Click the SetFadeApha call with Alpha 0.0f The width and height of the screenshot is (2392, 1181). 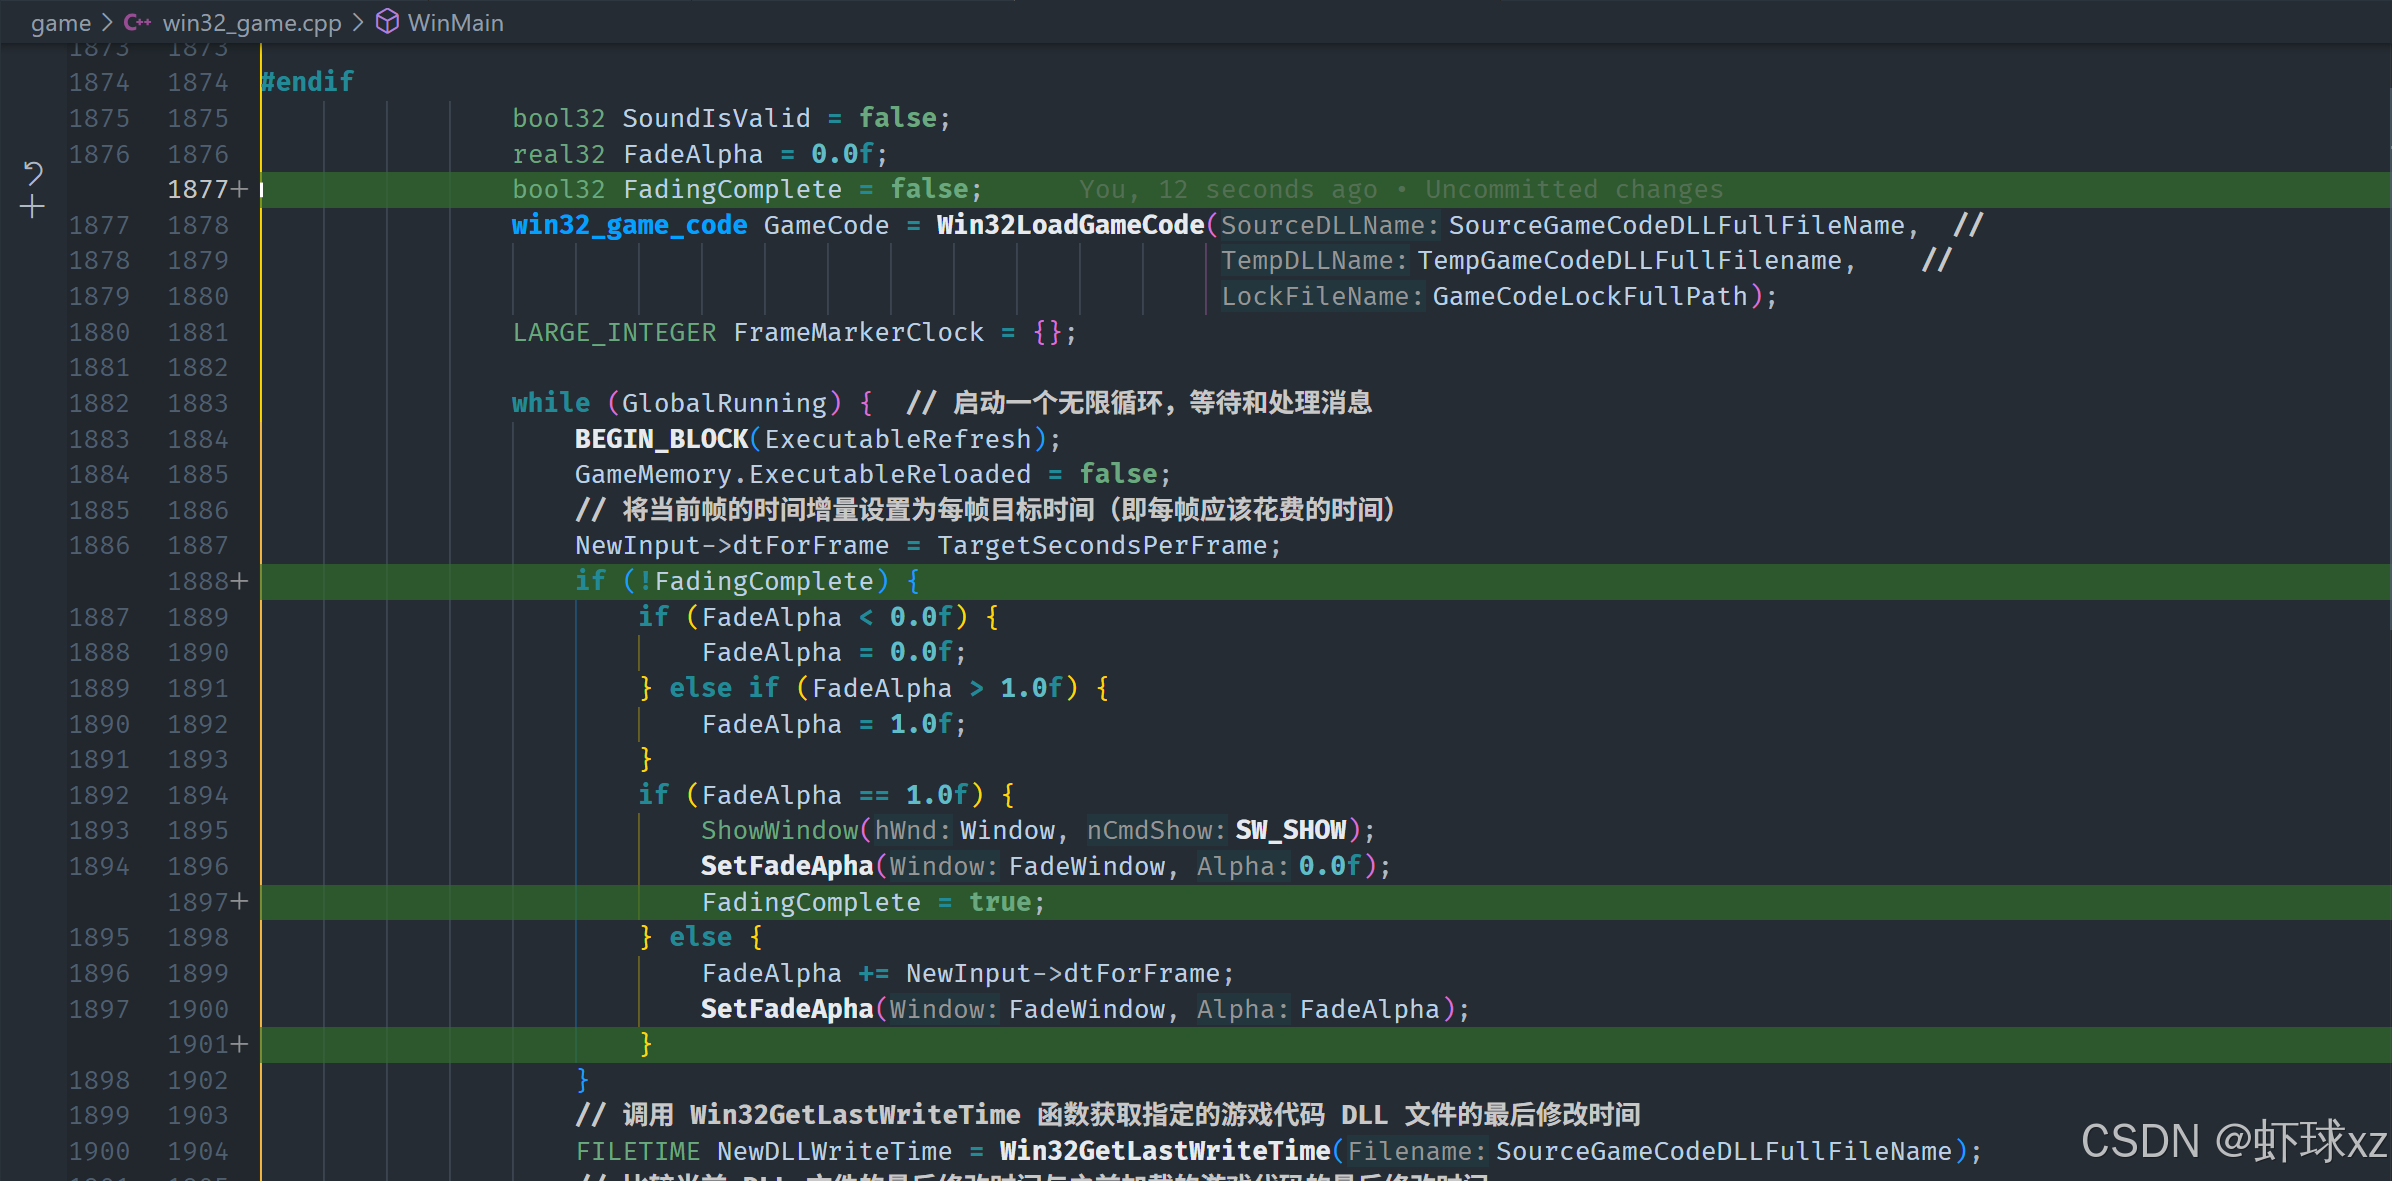787,866
